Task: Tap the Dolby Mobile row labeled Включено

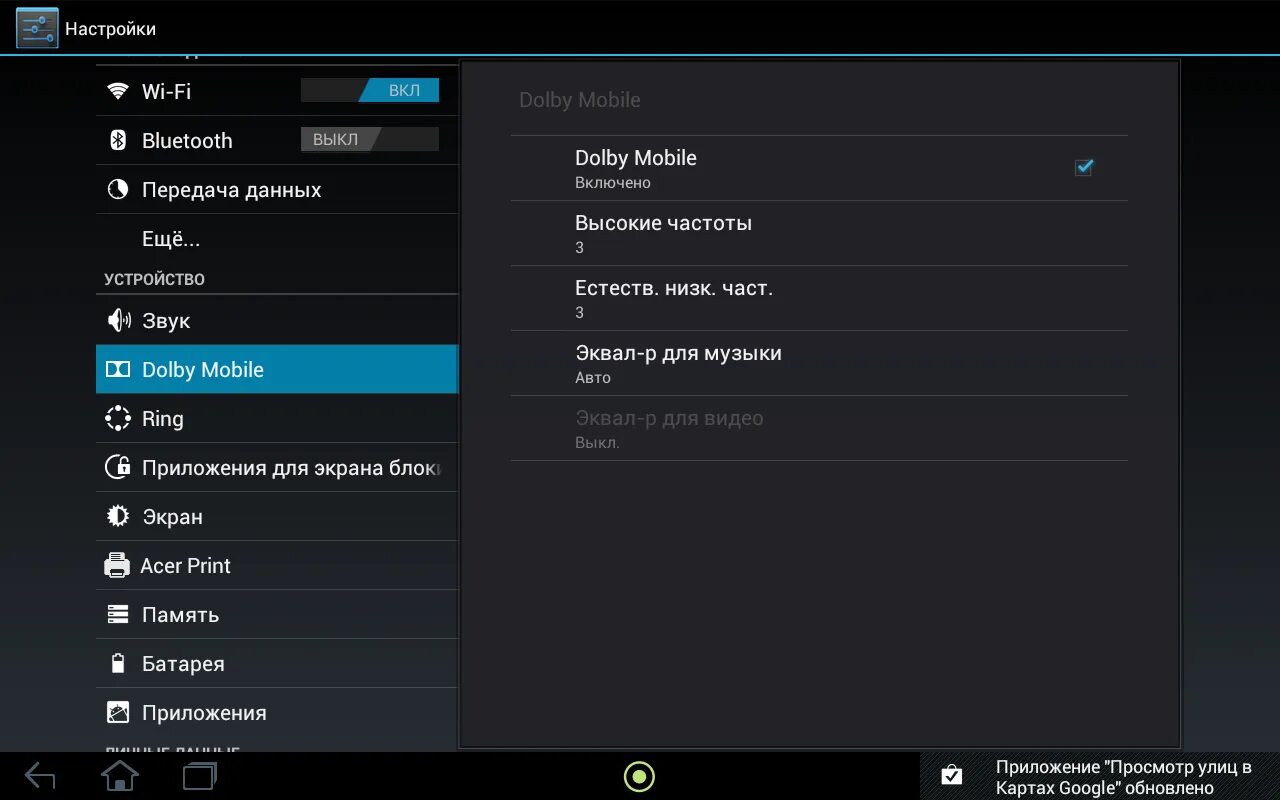Action: (x=819, y=168)
